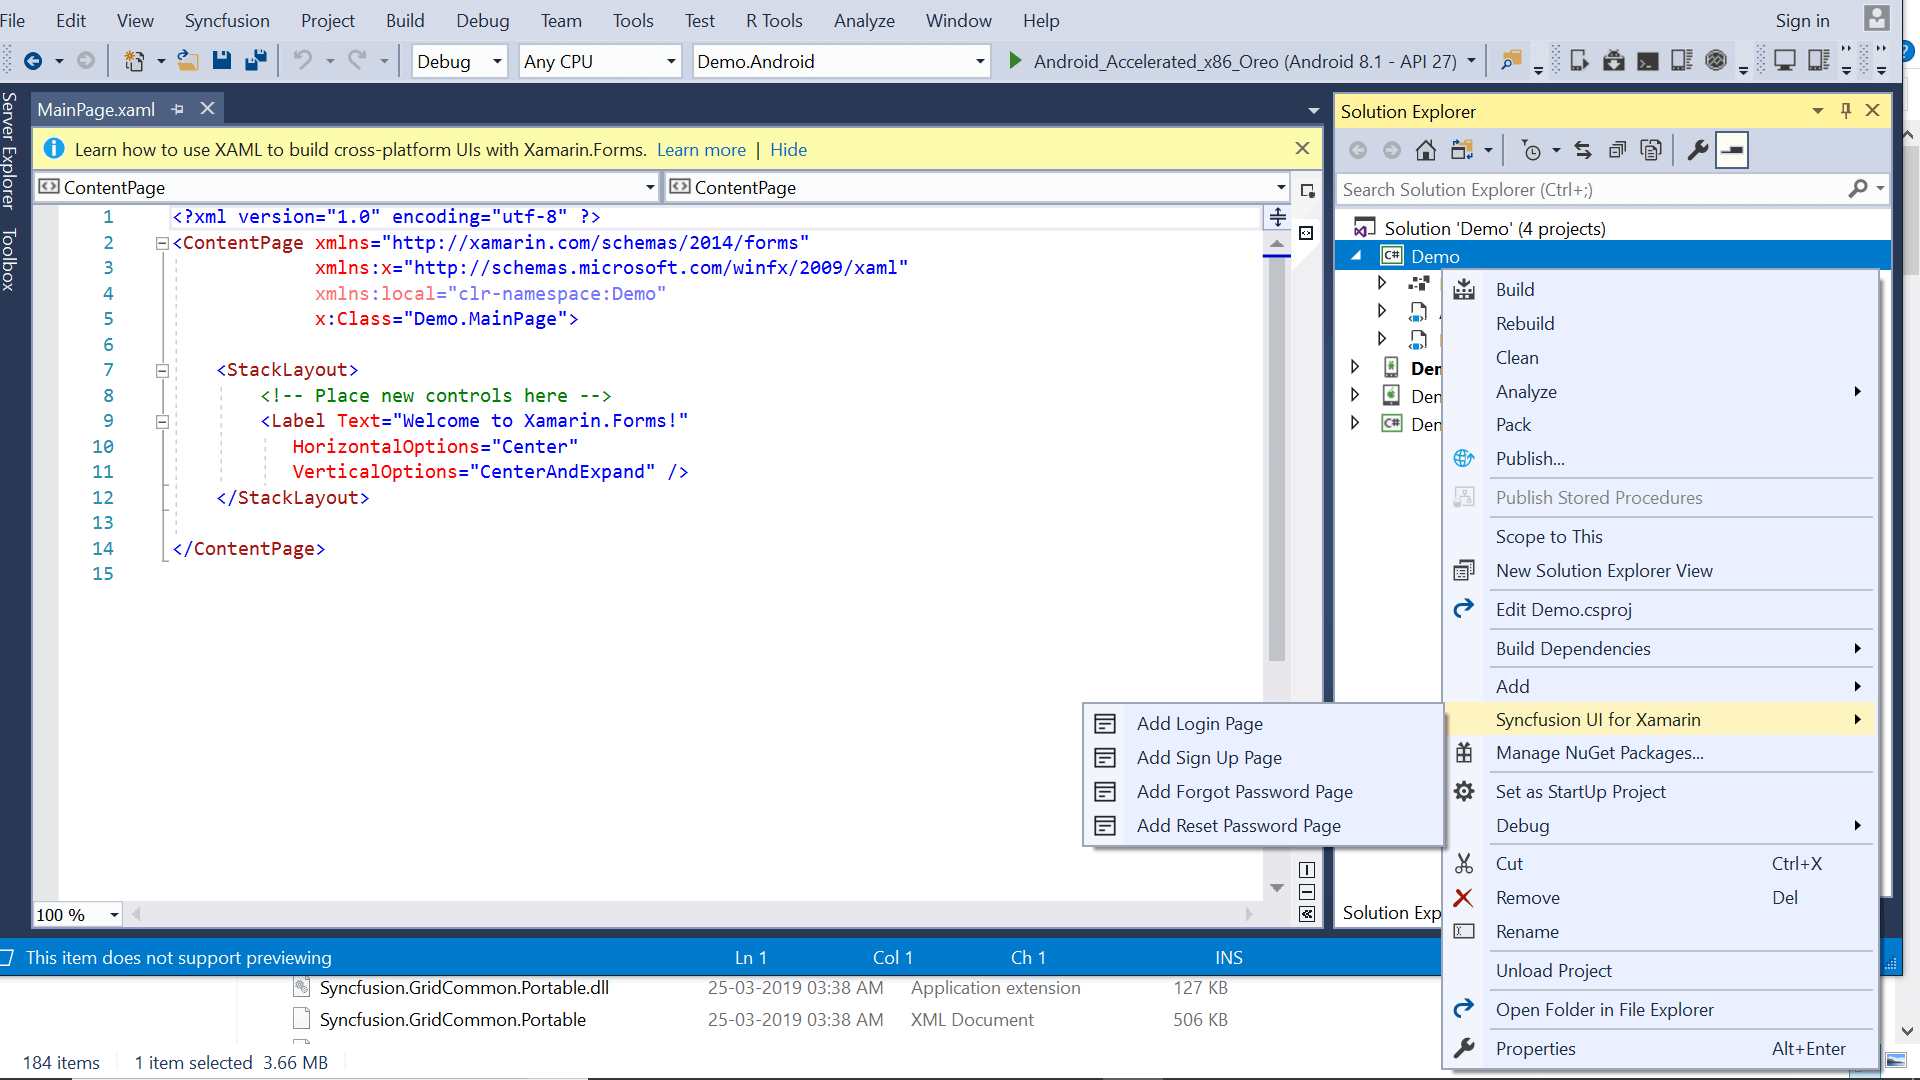This screenshot has width=1920, height=1080.
Task: Click the Sync with Active Document icon
Action: [1583, 150]
